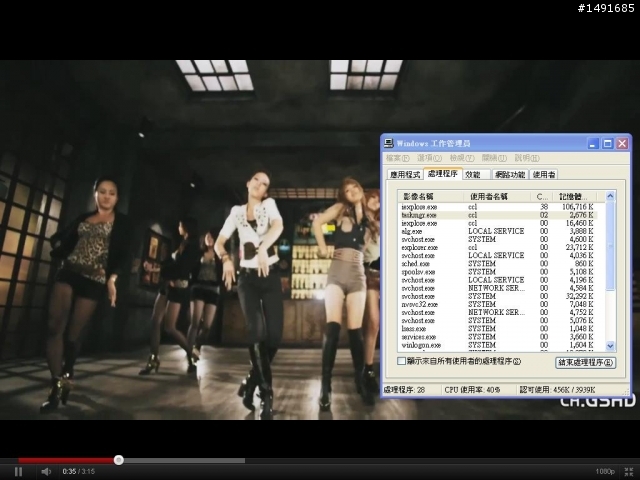Mute the video with the speaker icon
Screen dimensions: 640x480
click(x=46, y=471)
